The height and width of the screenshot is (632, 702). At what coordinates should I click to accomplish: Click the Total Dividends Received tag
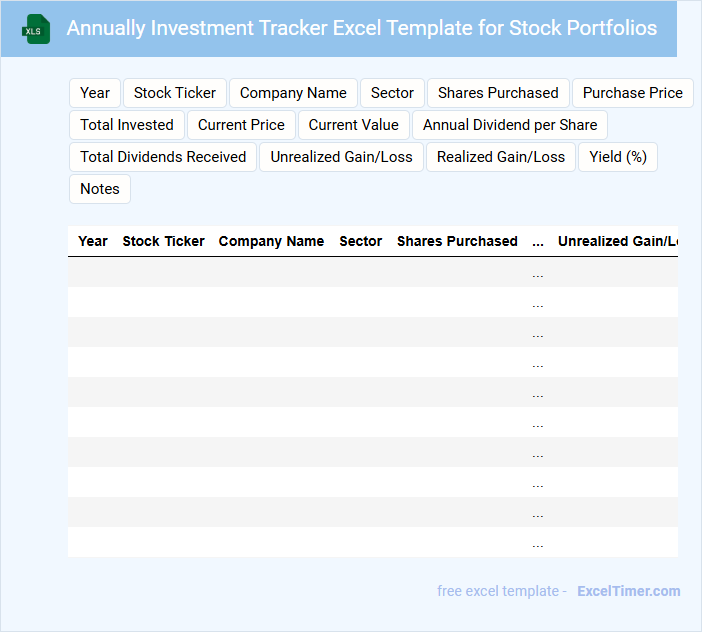(x=163, y=157)
